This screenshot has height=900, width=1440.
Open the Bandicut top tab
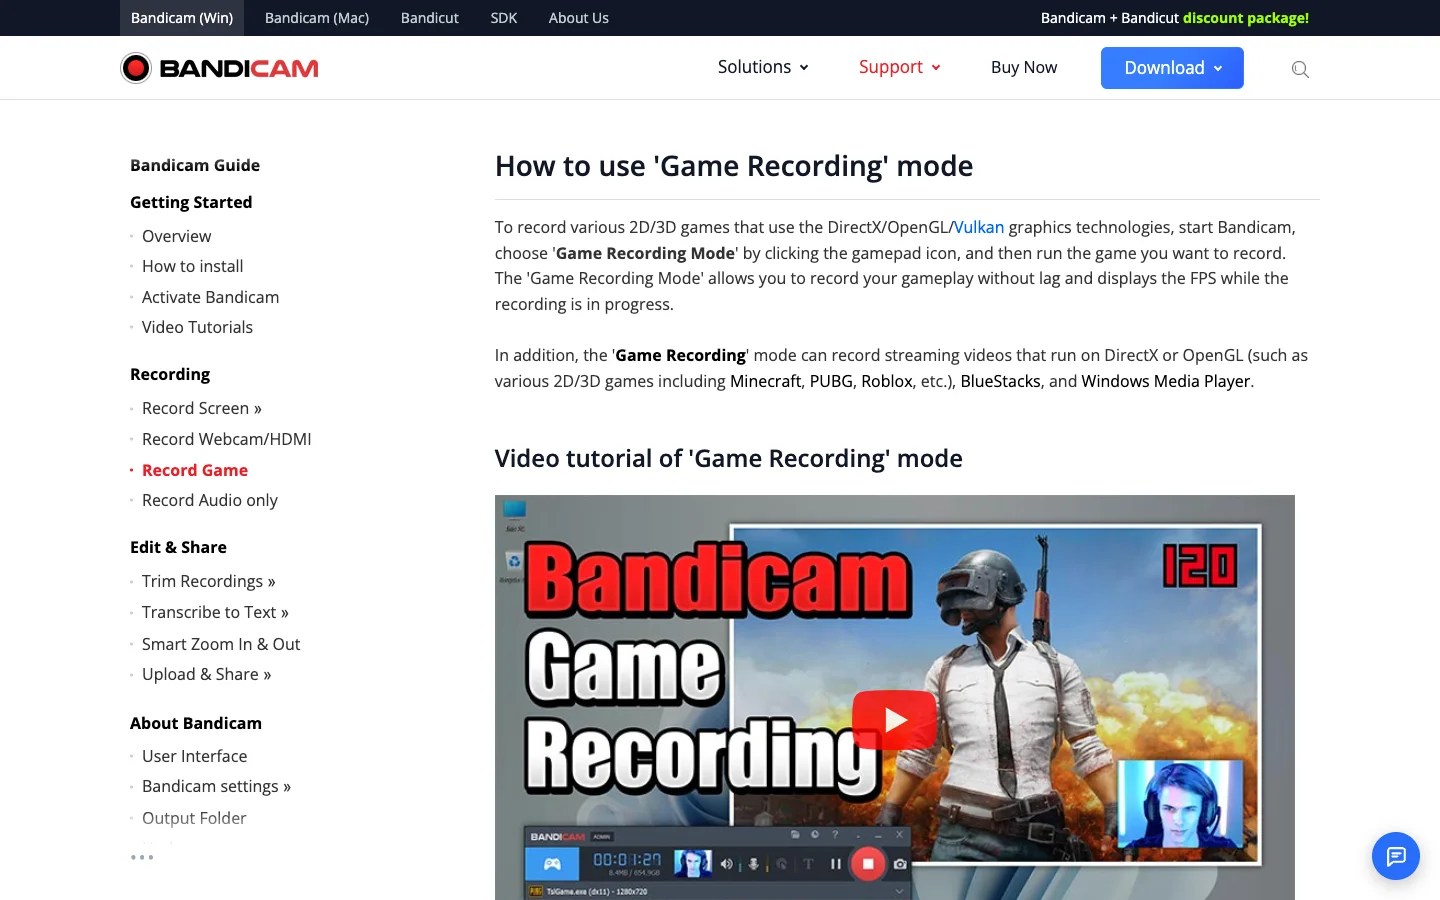click(430, 18)
